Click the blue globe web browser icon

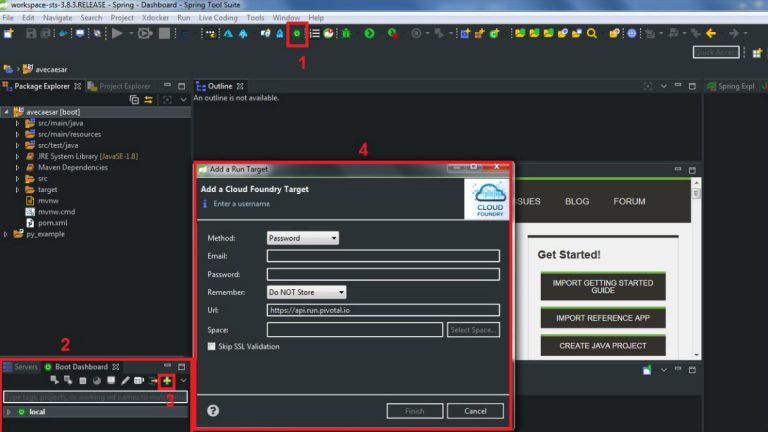[632, 33]
